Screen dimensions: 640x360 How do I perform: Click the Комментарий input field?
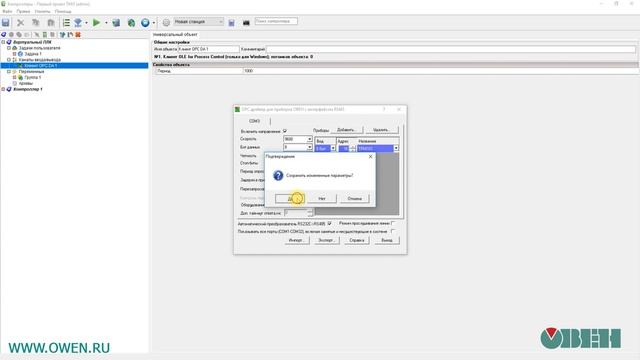(x=451, y=49)
